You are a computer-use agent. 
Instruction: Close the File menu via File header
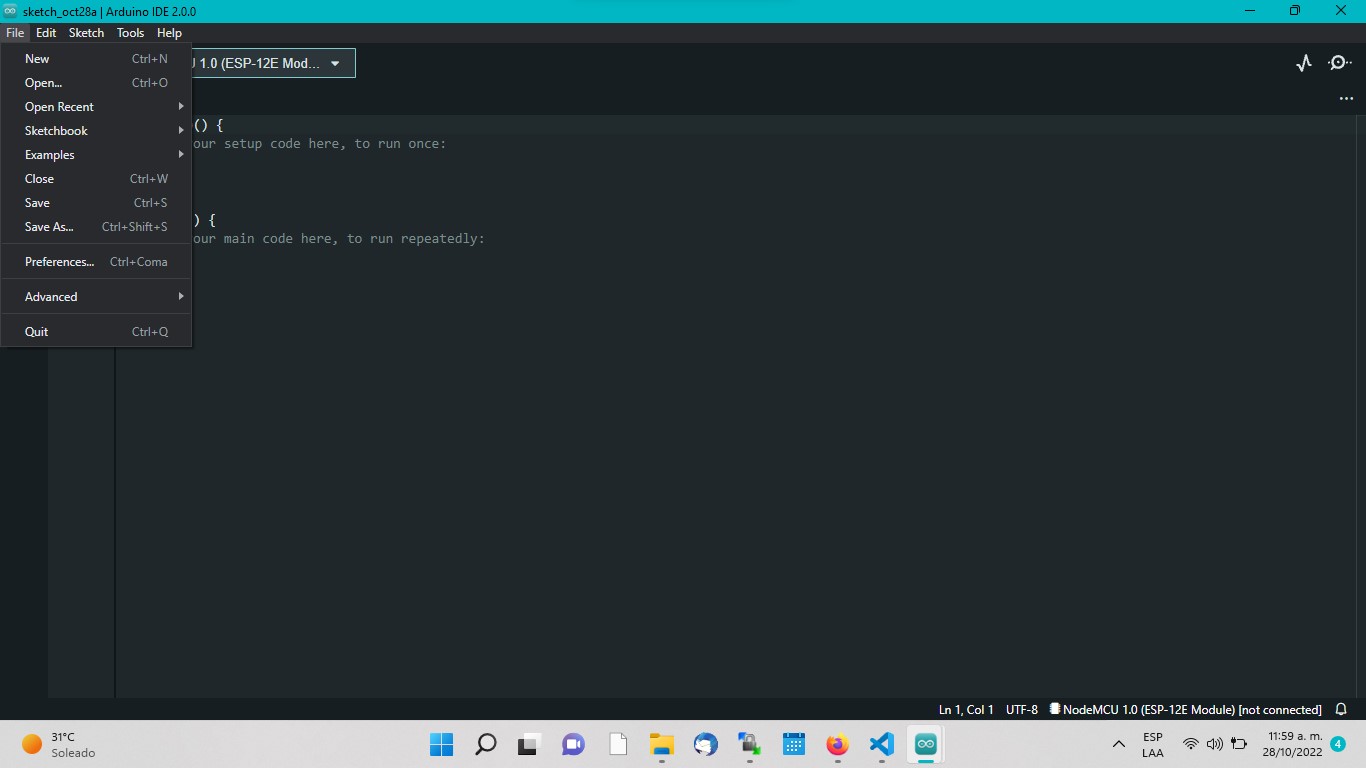tap(15, 33)
